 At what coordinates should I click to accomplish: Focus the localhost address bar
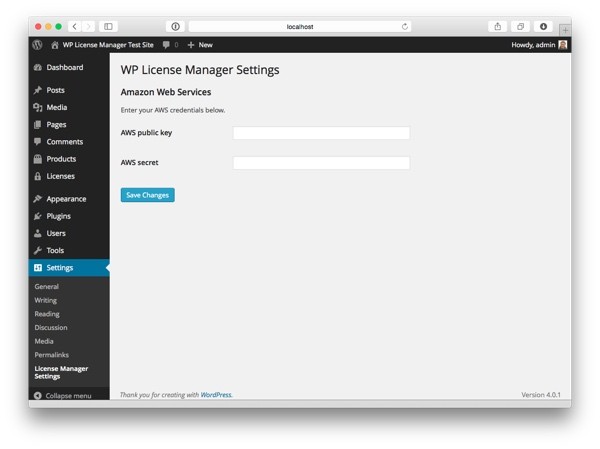click(x=300, y=26)
